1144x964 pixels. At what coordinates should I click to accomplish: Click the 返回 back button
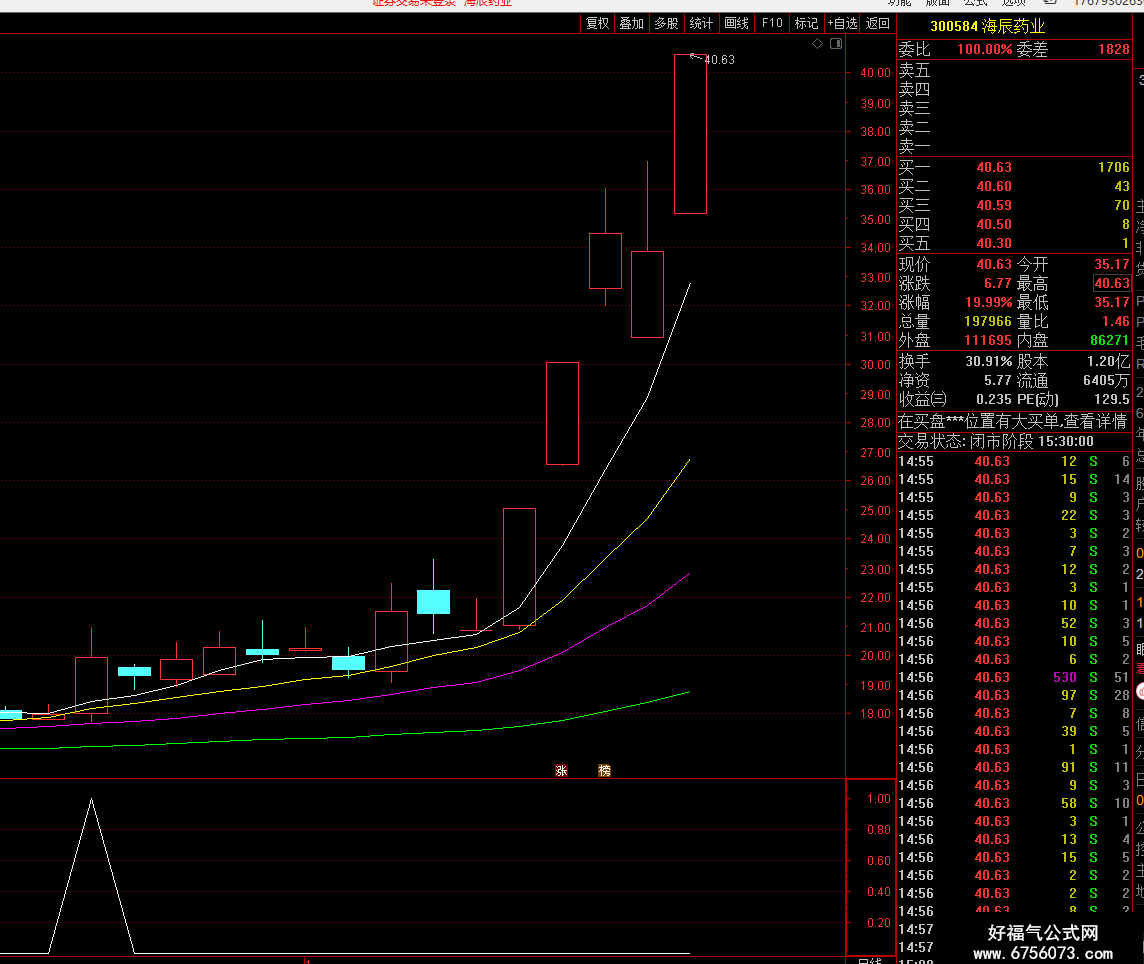click(878, 23)
